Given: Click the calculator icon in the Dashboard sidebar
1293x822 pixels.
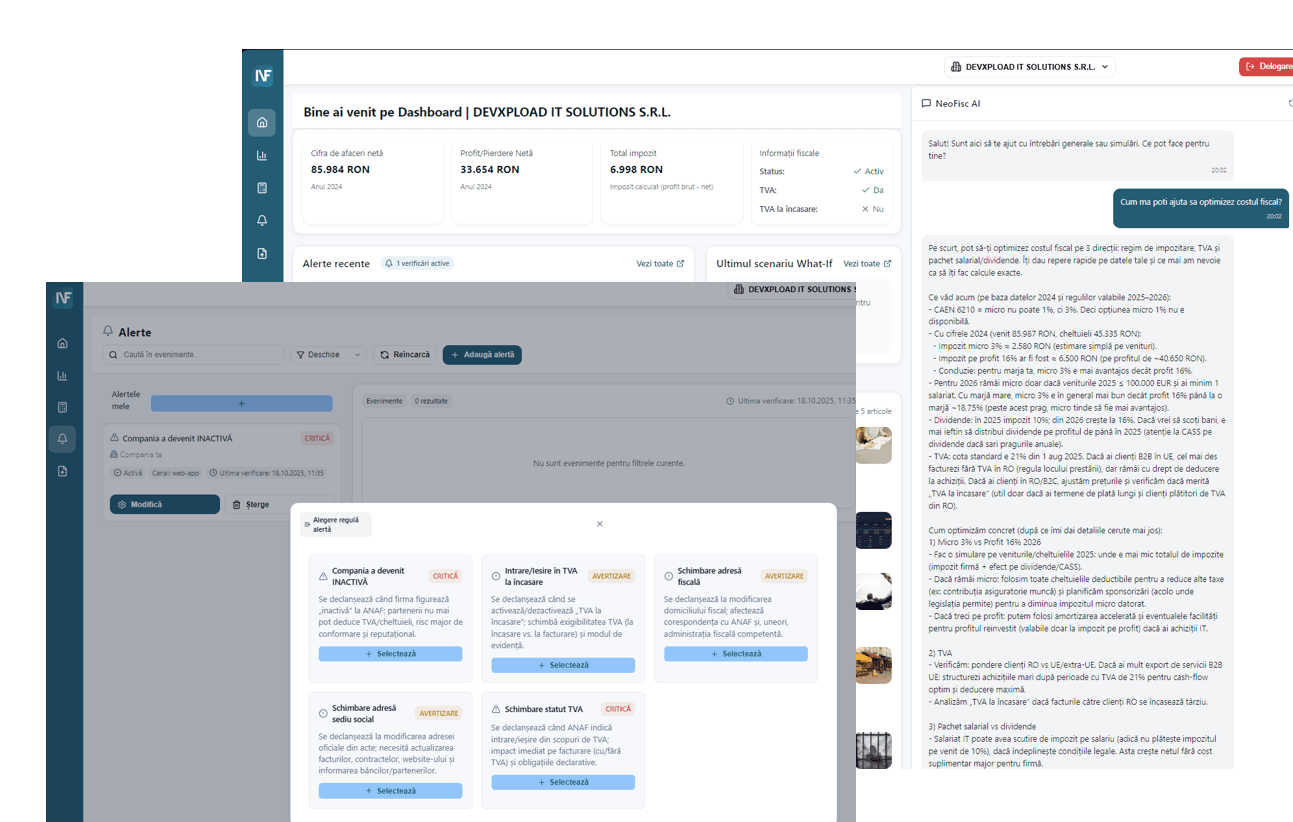Looking at the screenshot, I should (x=262, y=188).
